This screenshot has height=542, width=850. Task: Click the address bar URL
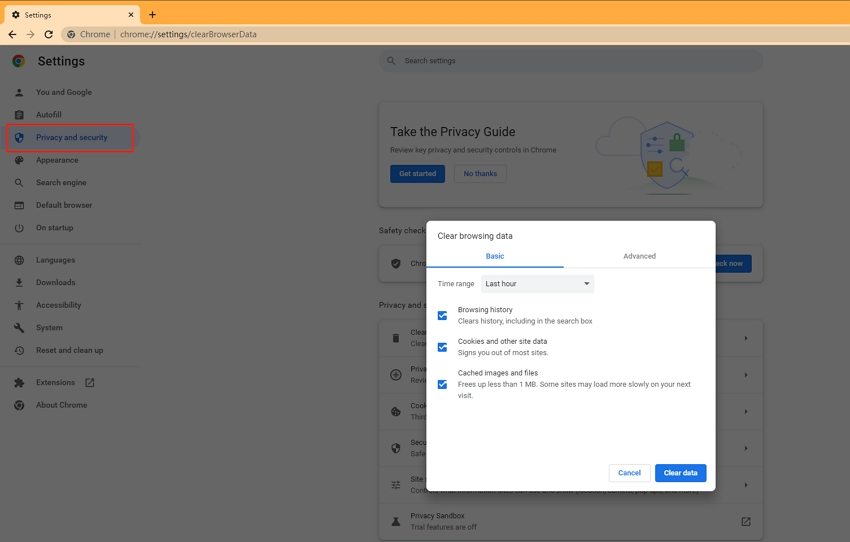[x=188, y=34]
